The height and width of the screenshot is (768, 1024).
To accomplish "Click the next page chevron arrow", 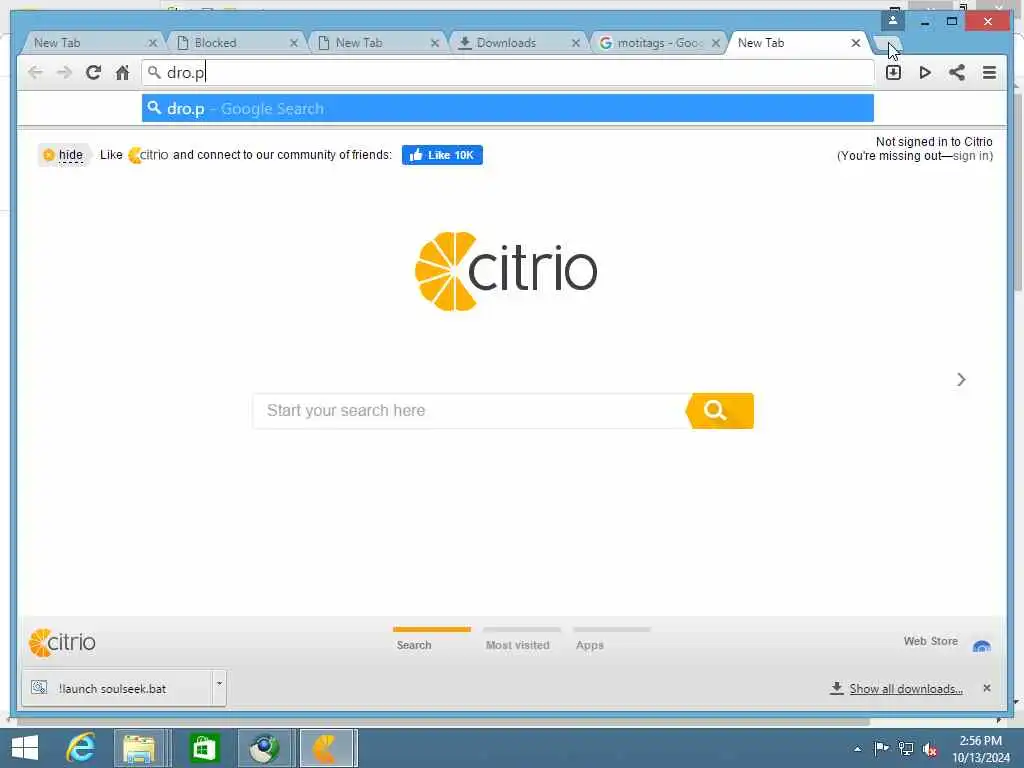I will click(x=961, y=379).
